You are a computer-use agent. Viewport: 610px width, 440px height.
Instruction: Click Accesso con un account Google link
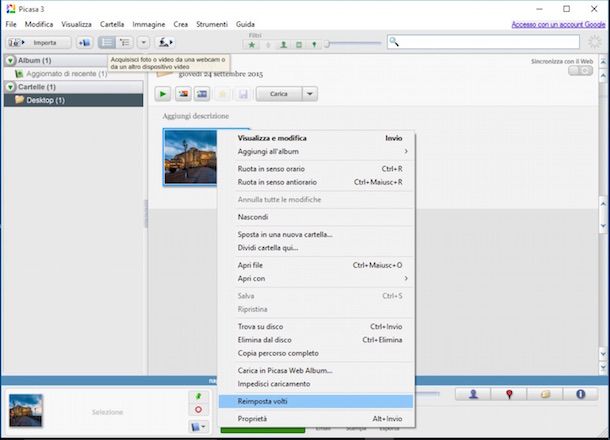[557, 23]
